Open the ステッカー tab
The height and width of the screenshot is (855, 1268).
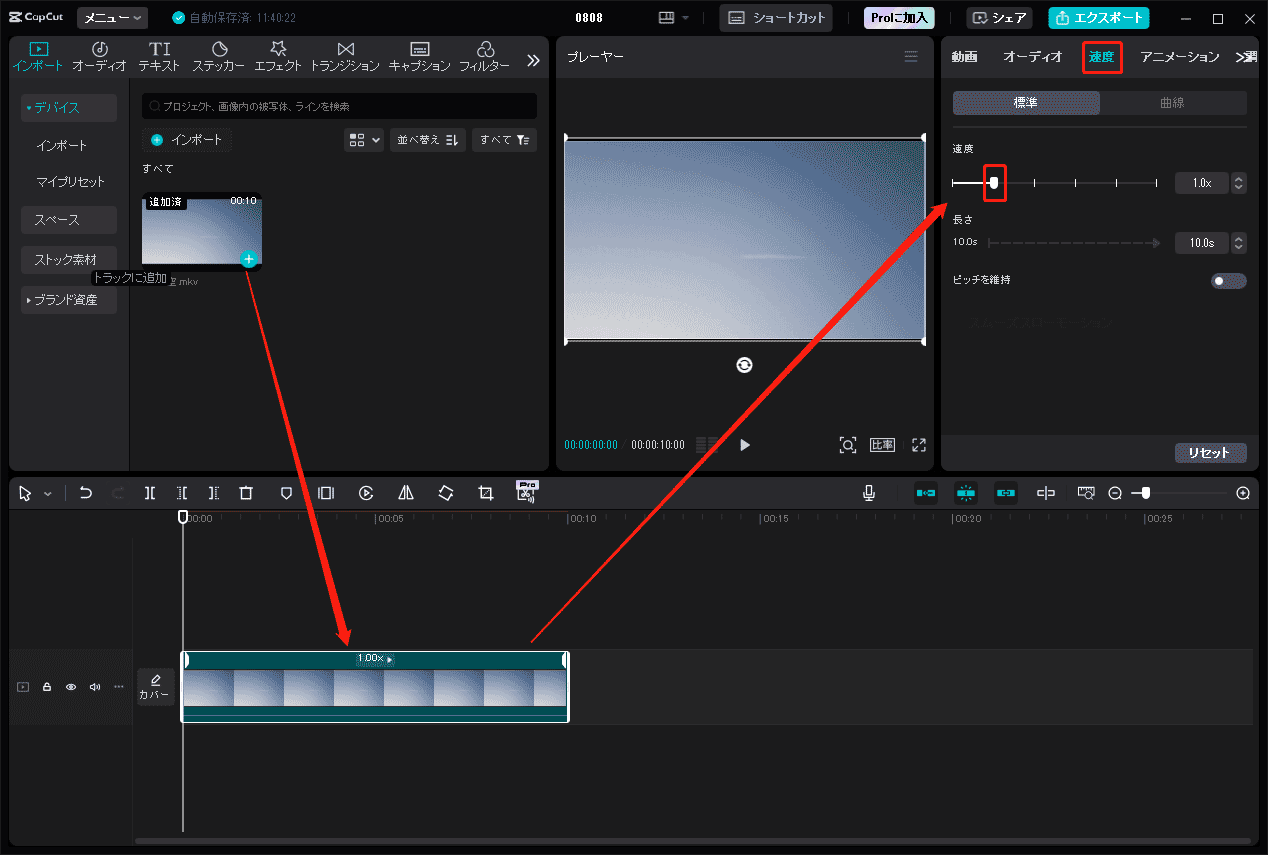(x=219, y=57)
